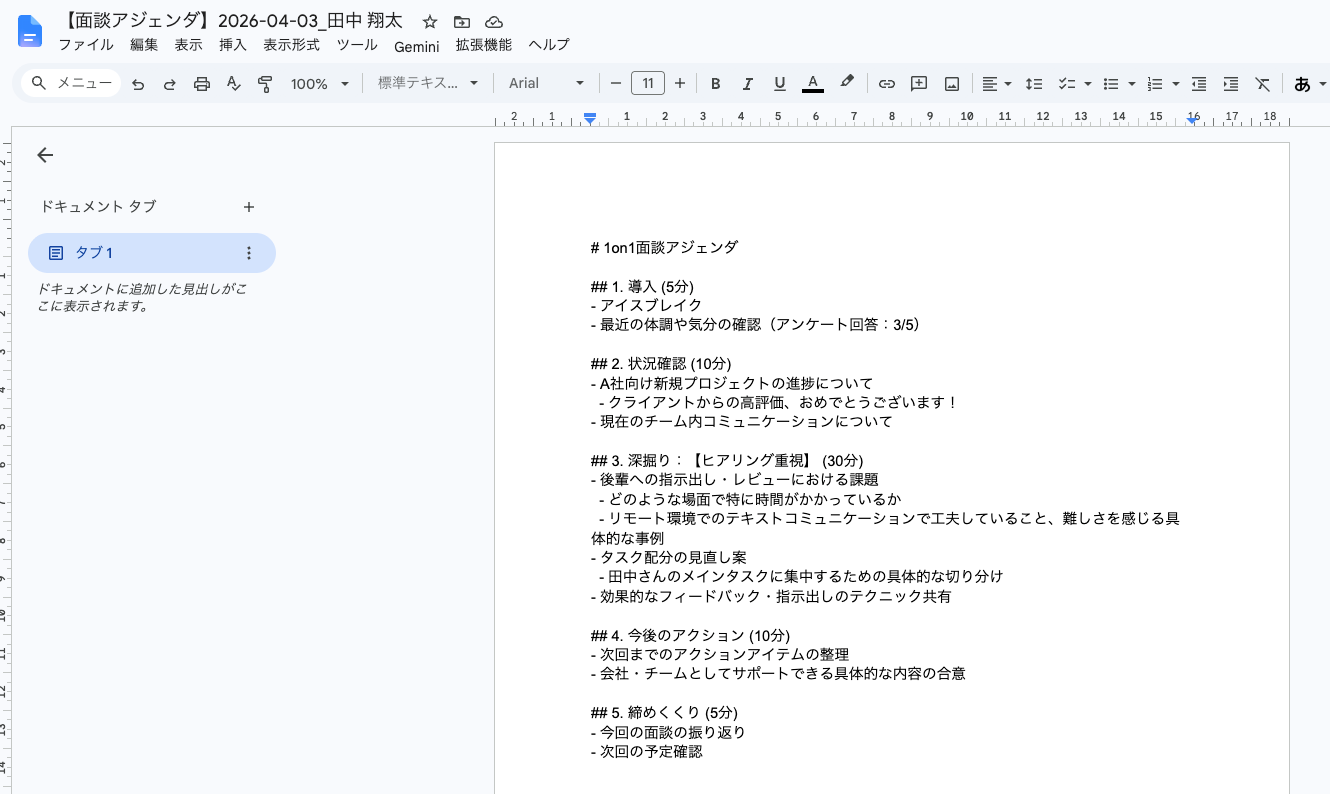The width and height of the screenshot is (1330, 794).
Task: Click the '- 次回の予定確認' line
Action: [x=647, y=751]
